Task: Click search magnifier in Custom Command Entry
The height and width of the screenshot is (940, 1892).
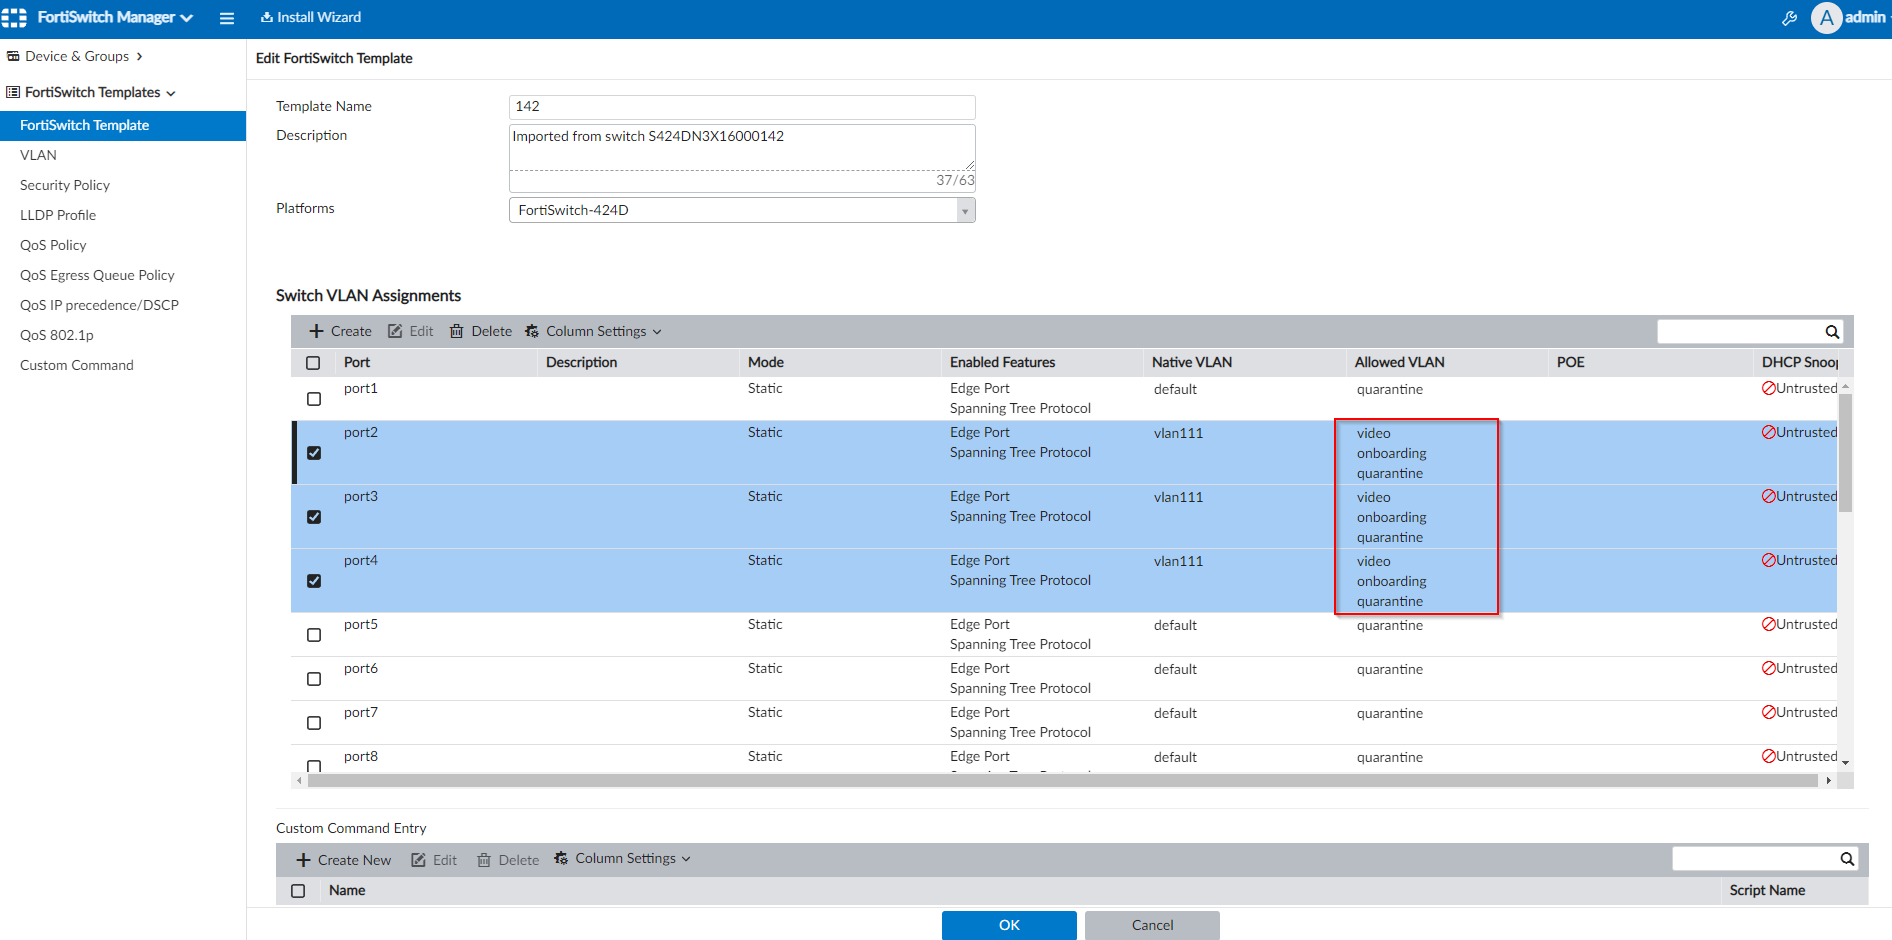Action: [x=1847, y=859]
